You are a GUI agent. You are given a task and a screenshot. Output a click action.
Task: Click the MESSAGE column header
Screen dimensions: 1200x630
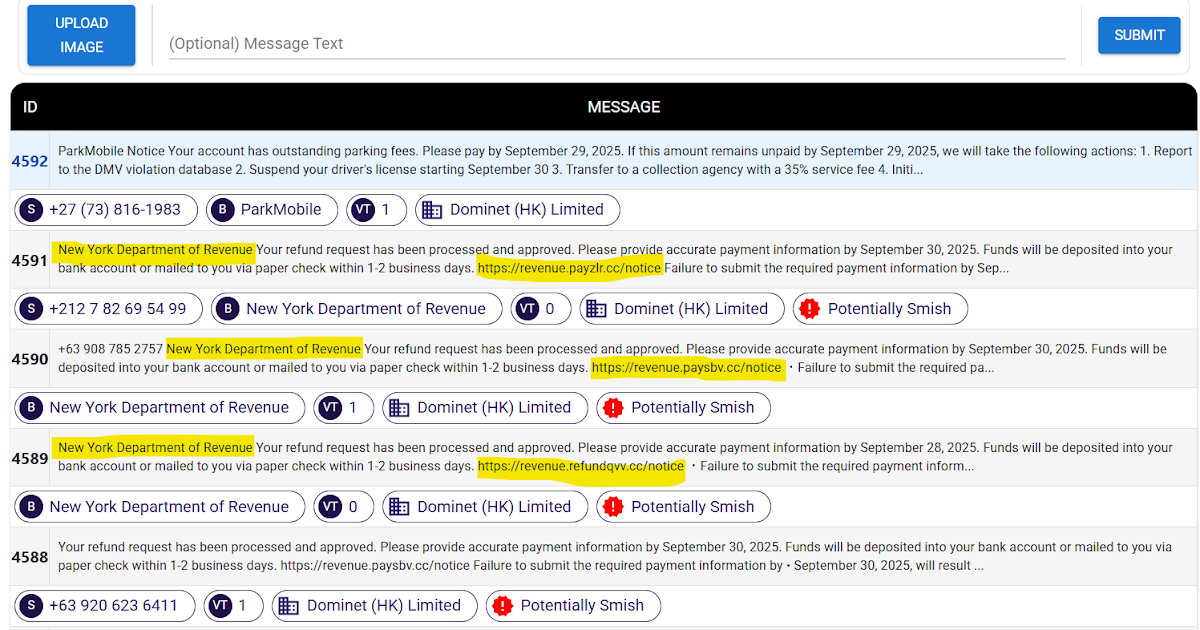tap(623, 107)
